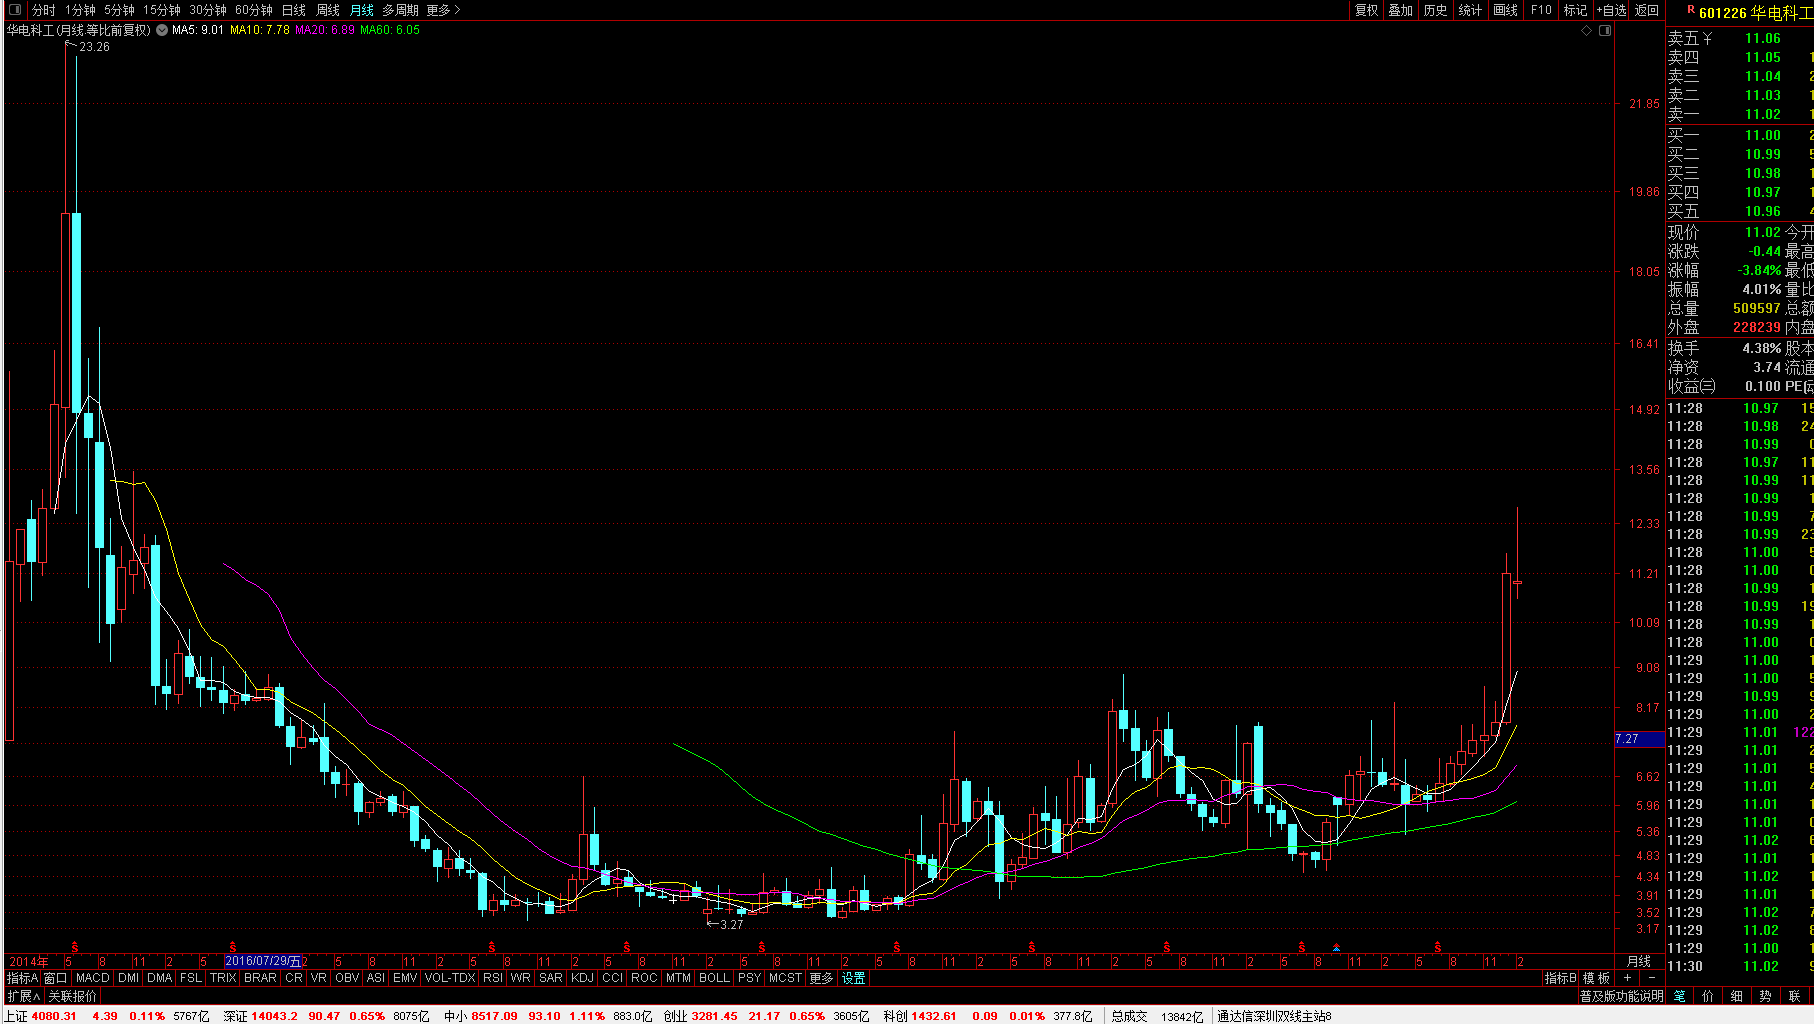Select the 月线 monthly chart tab

[x=362, y=10]
